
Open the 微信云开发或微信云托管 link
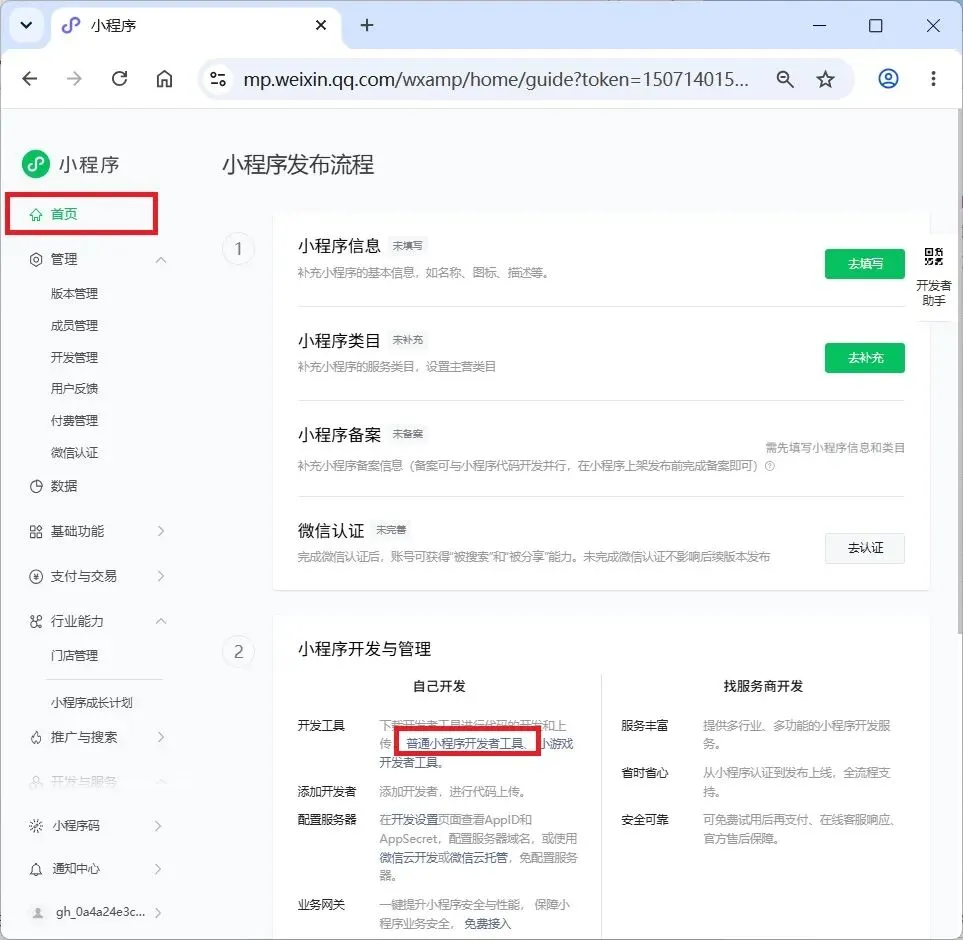(443, 858)
